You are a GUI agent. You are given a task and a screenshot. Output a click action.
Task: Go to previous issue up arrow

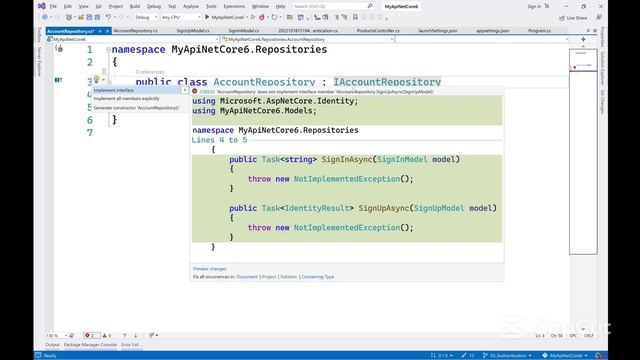124,335
